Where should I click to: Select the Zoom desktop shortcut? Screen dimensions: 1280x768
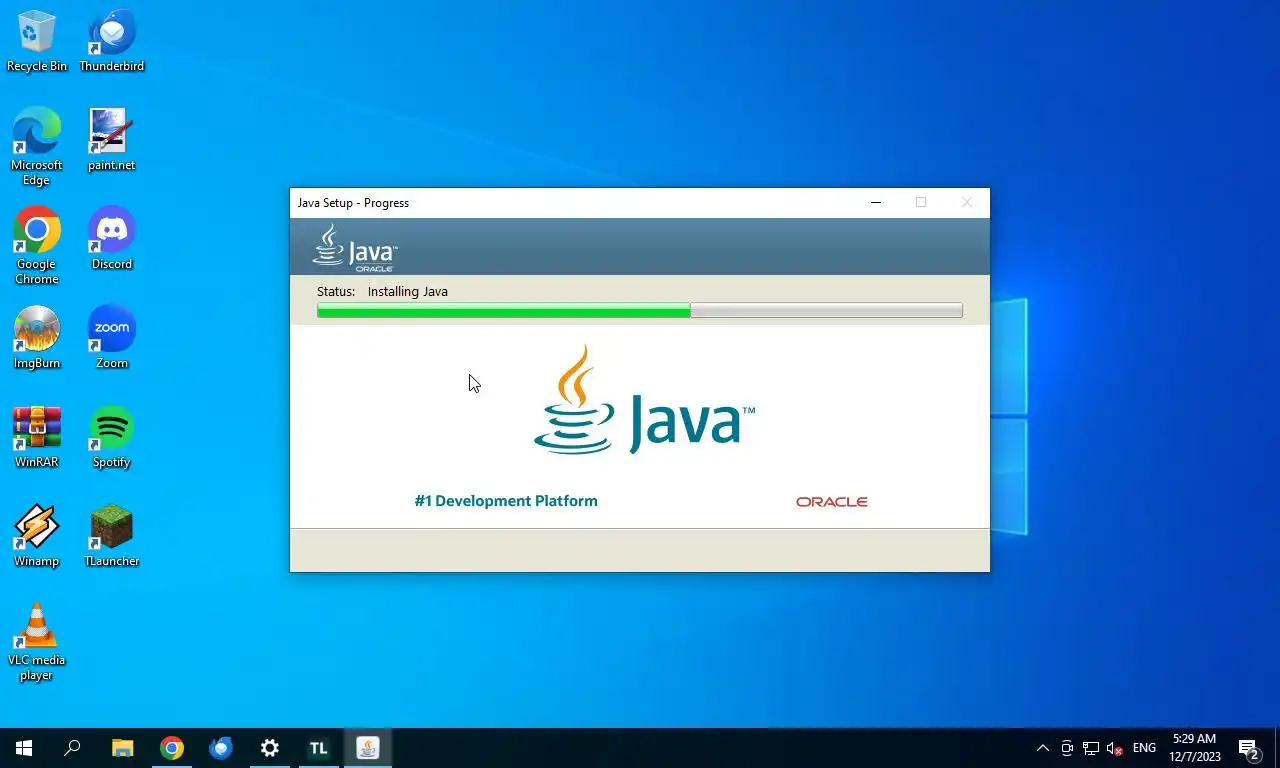(112, 338)
